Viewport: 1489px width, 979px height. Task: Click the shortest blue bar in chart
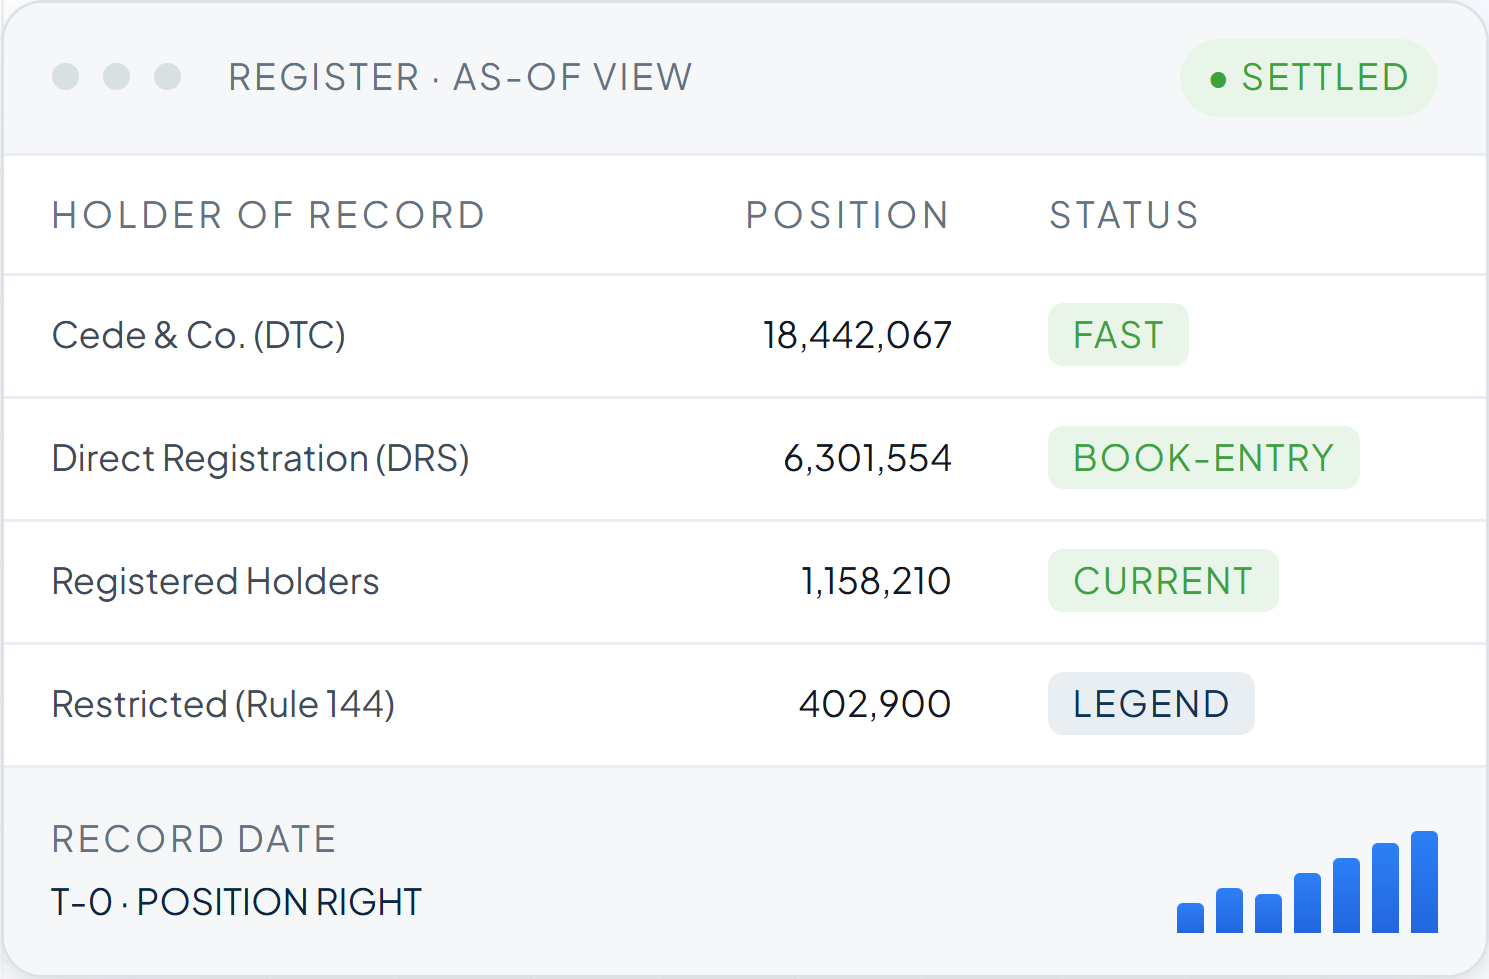[1190, 918]
